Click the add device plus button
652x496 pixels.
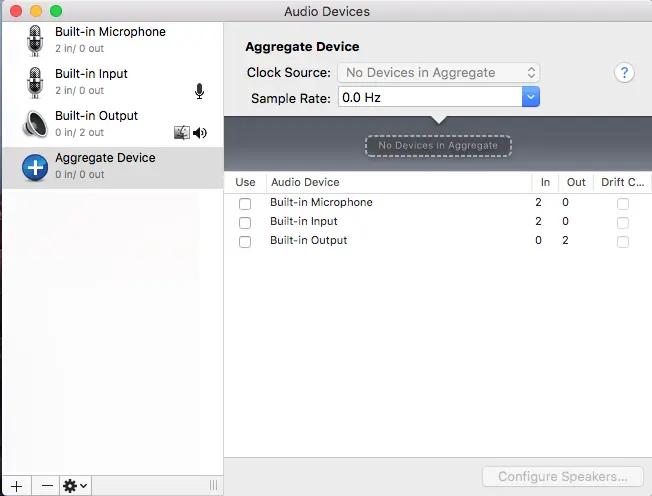coord(16,485)
